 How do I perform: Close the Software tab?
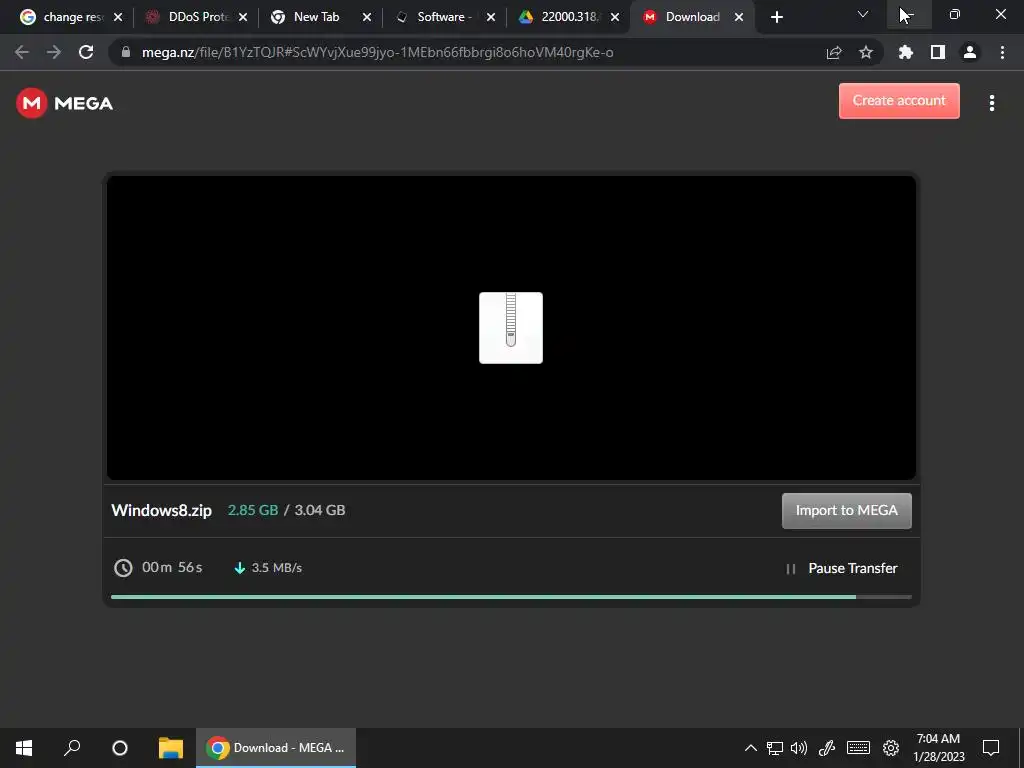click(x=491, y=18)
